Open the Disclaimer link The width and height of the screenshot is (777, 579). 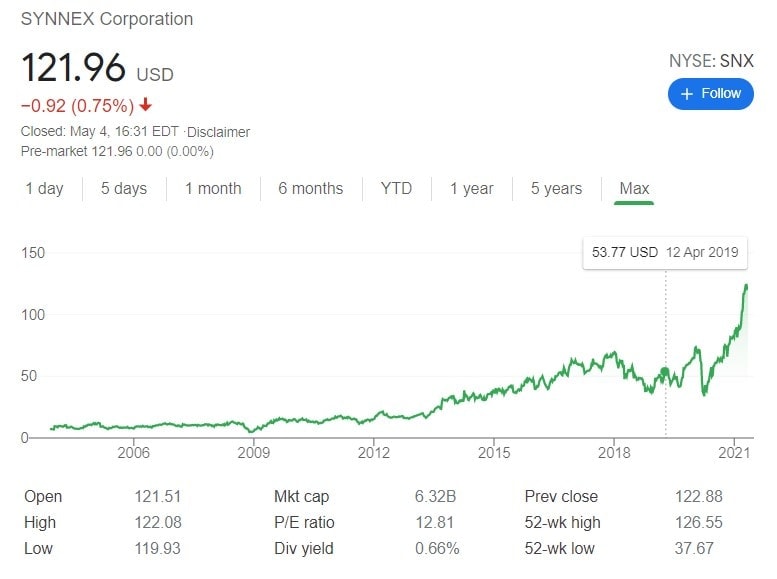(217, 132)
